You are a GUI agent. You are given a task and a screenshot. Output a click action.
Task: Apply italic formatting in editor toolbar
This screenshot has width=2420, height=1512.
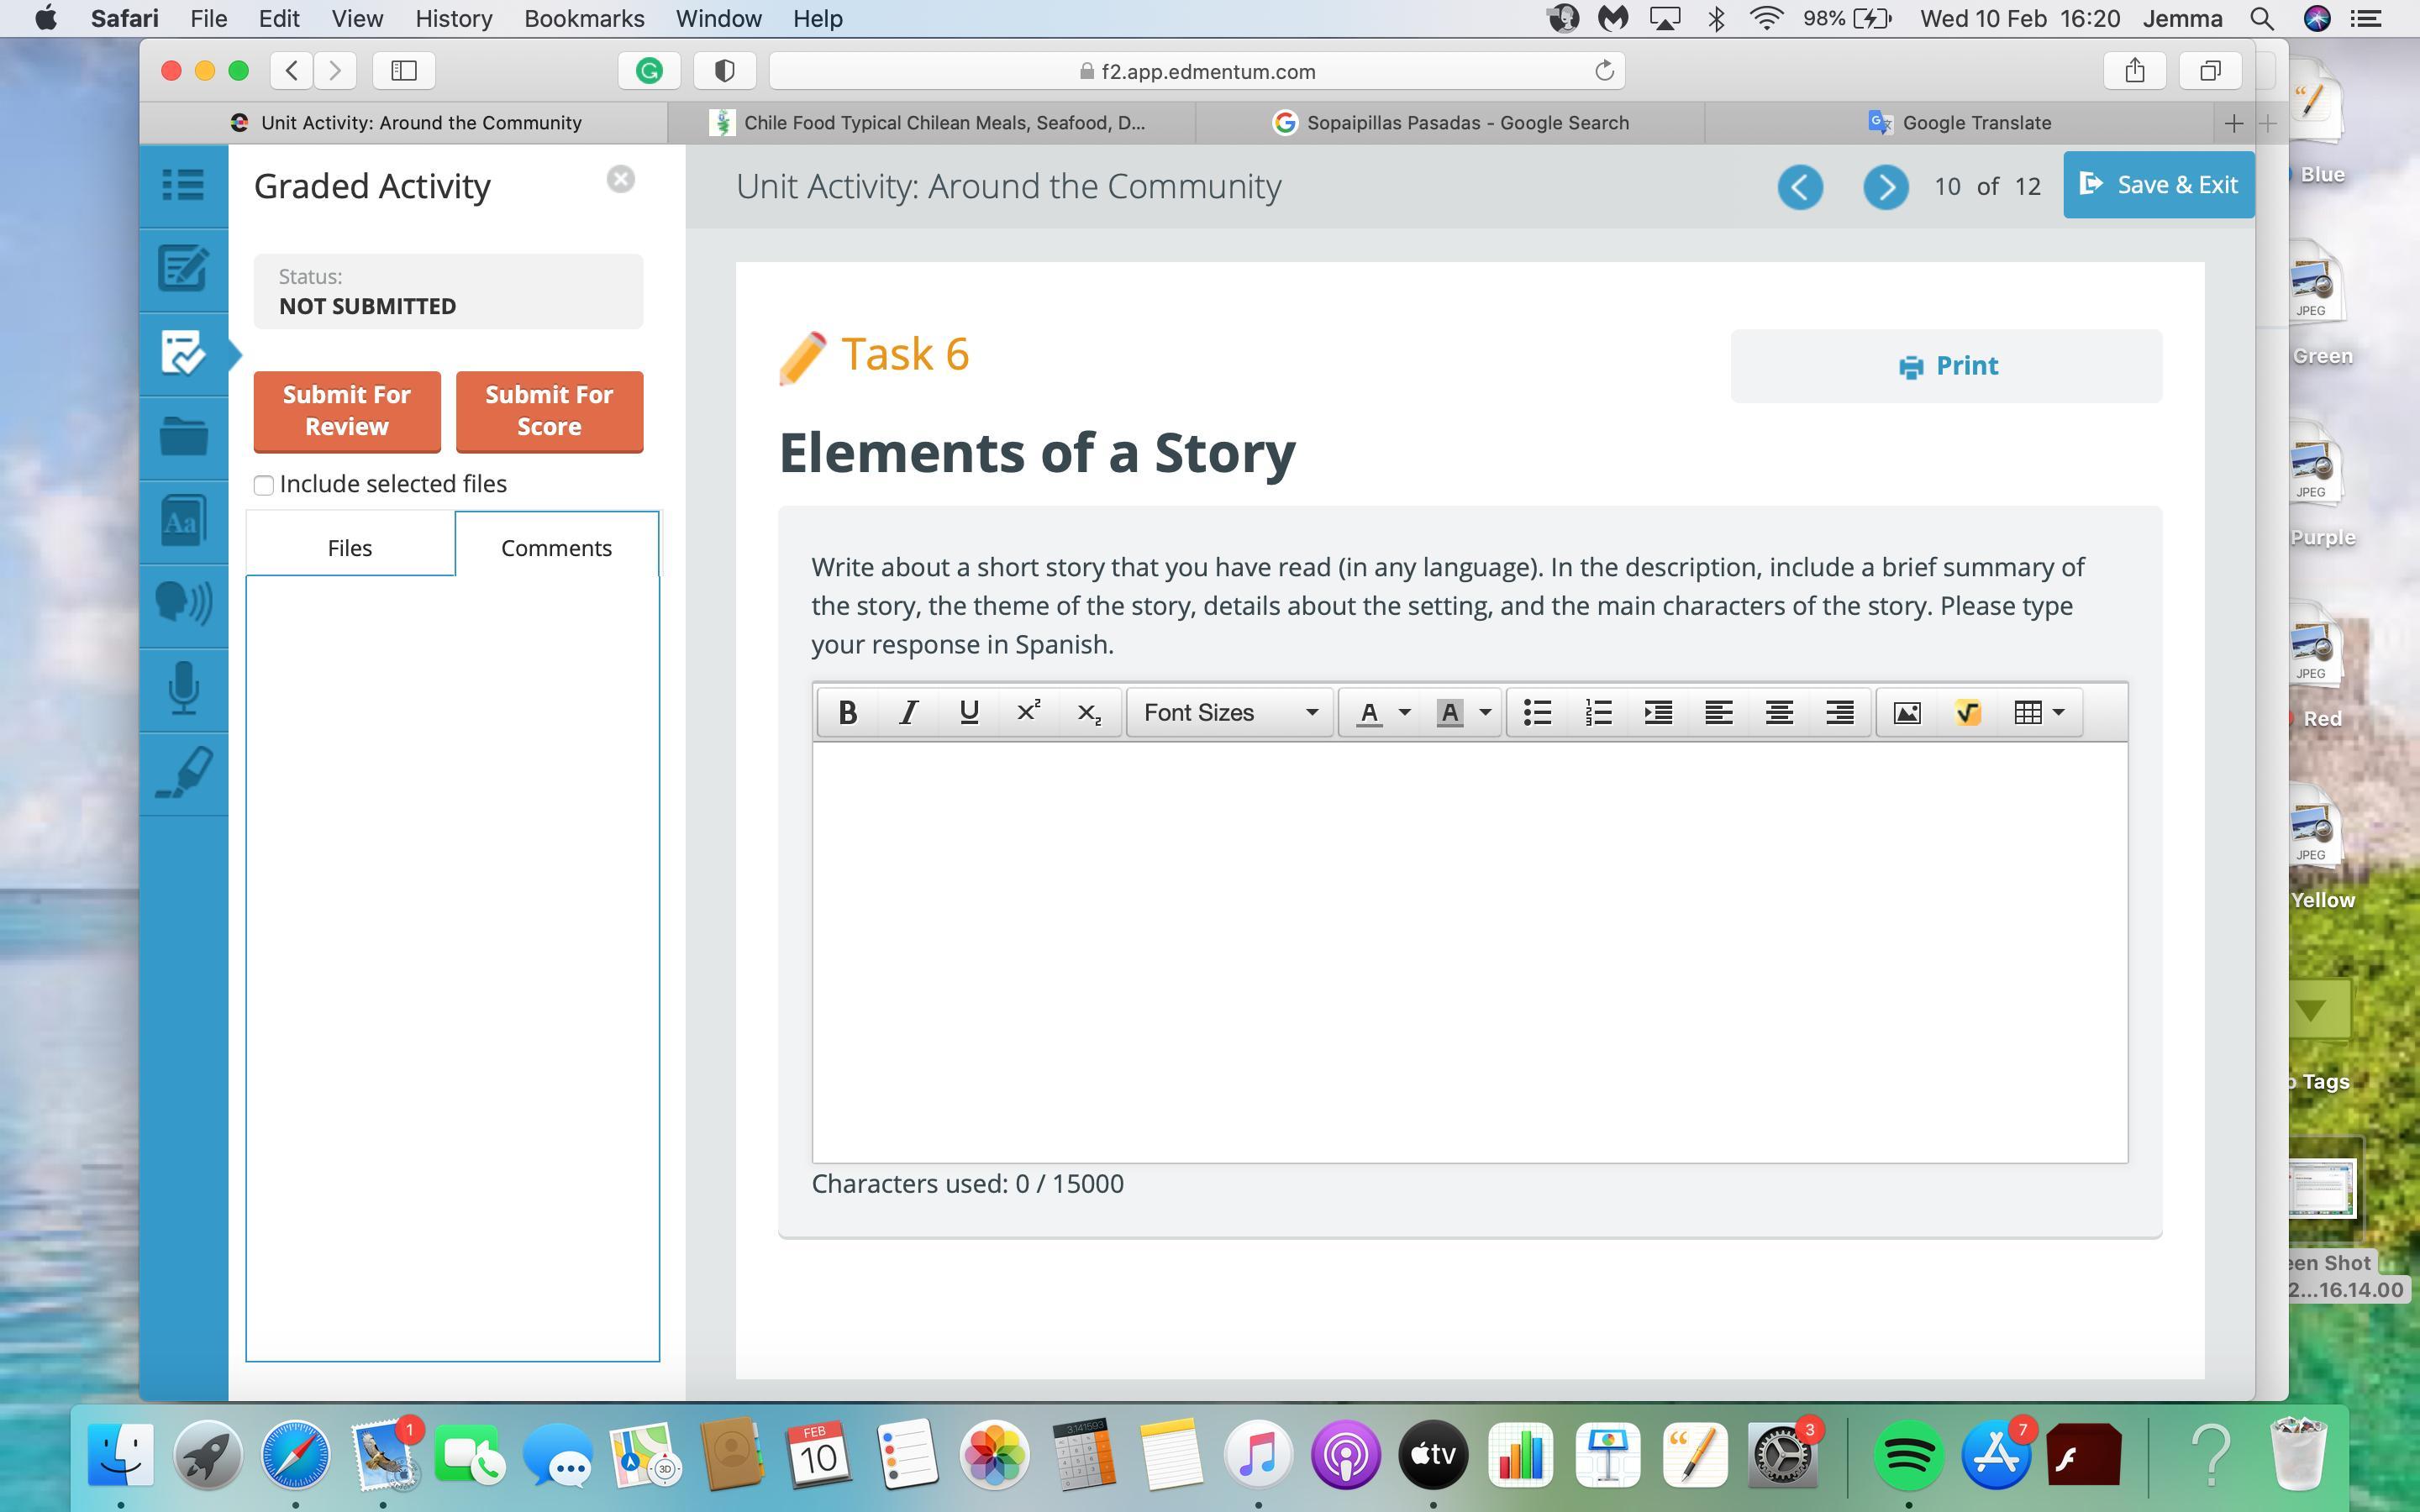point(908,713)
